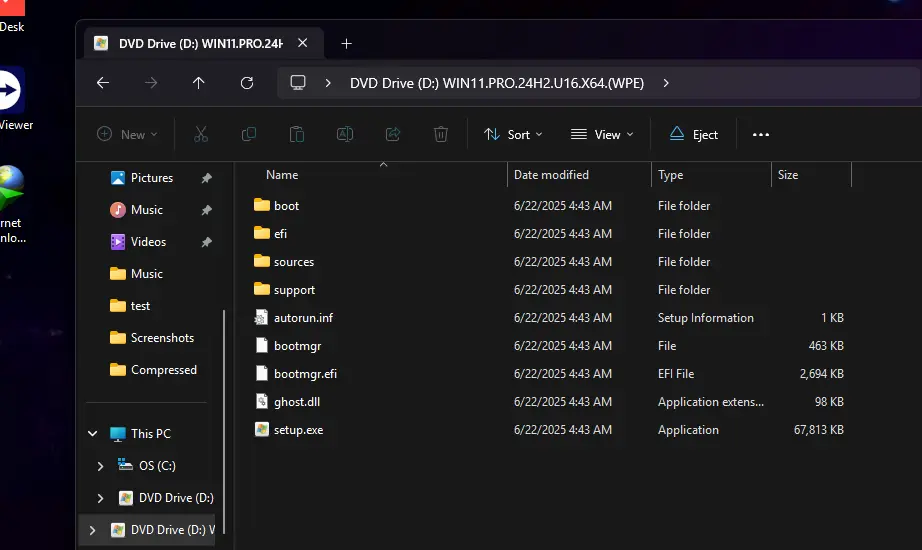Paste using the clipboard icon

pyautogui.click(x=297, y=134)
